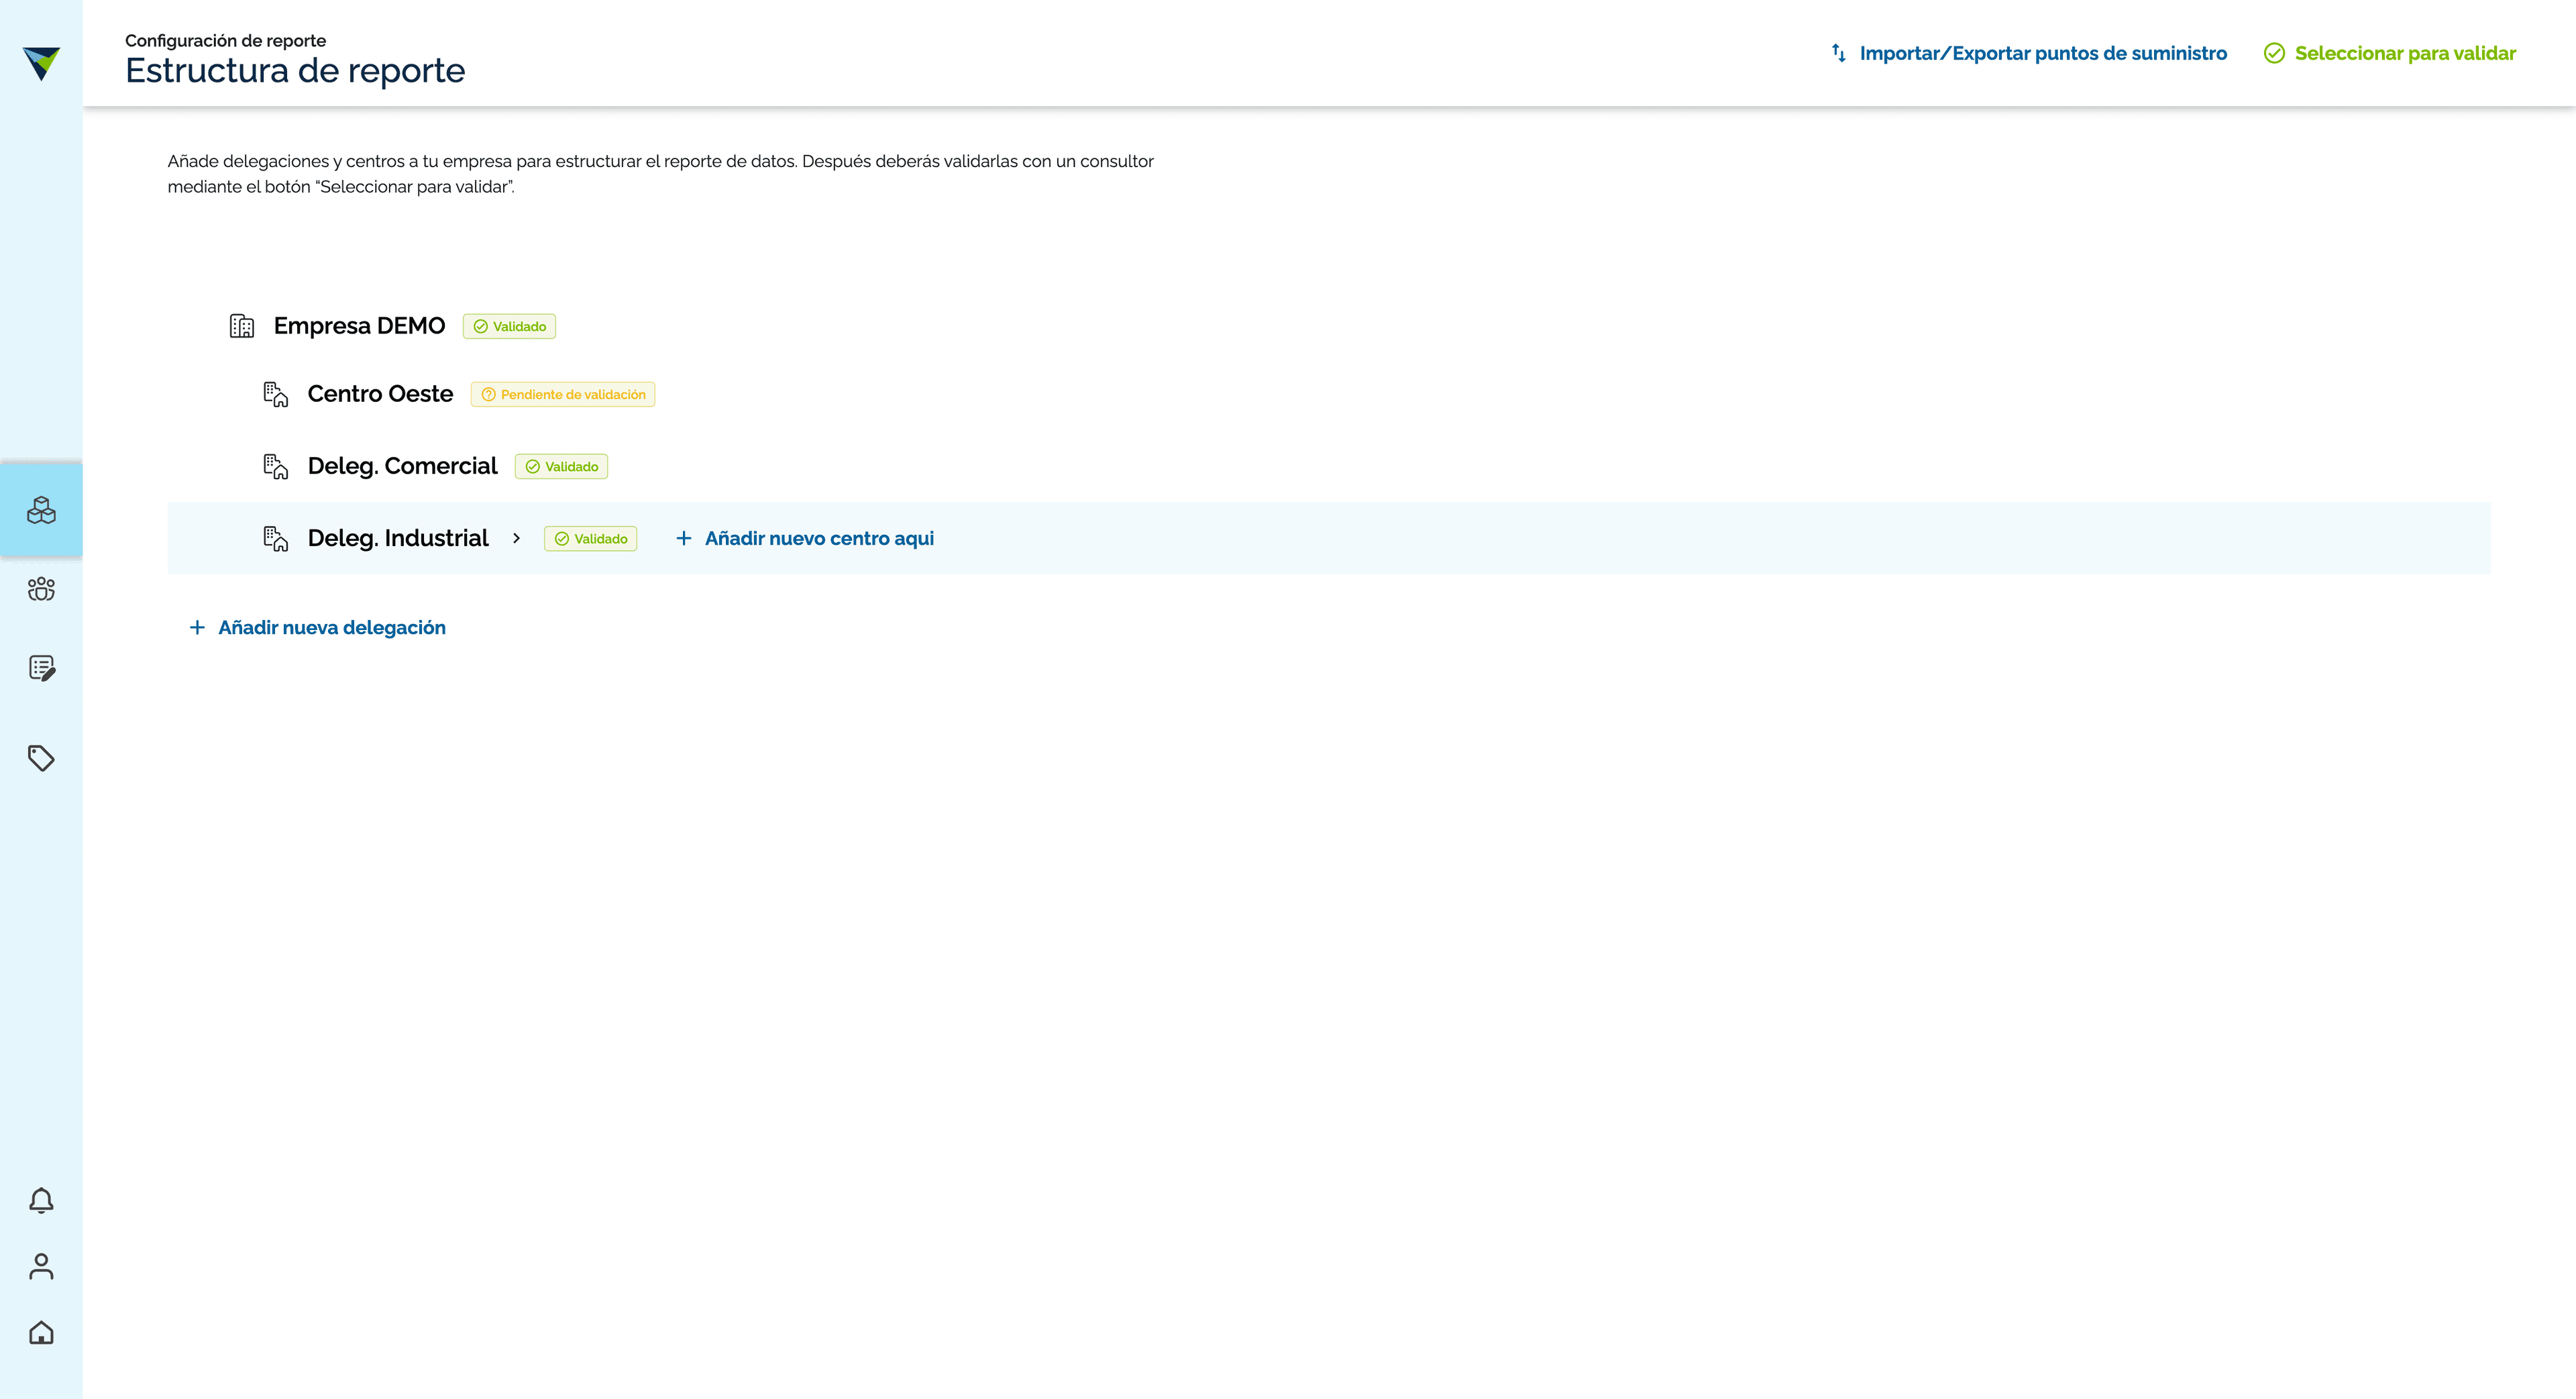Open the user profile icon
The height and width of the screenshot is (1399, 2576).
(x=41, y=1266)
